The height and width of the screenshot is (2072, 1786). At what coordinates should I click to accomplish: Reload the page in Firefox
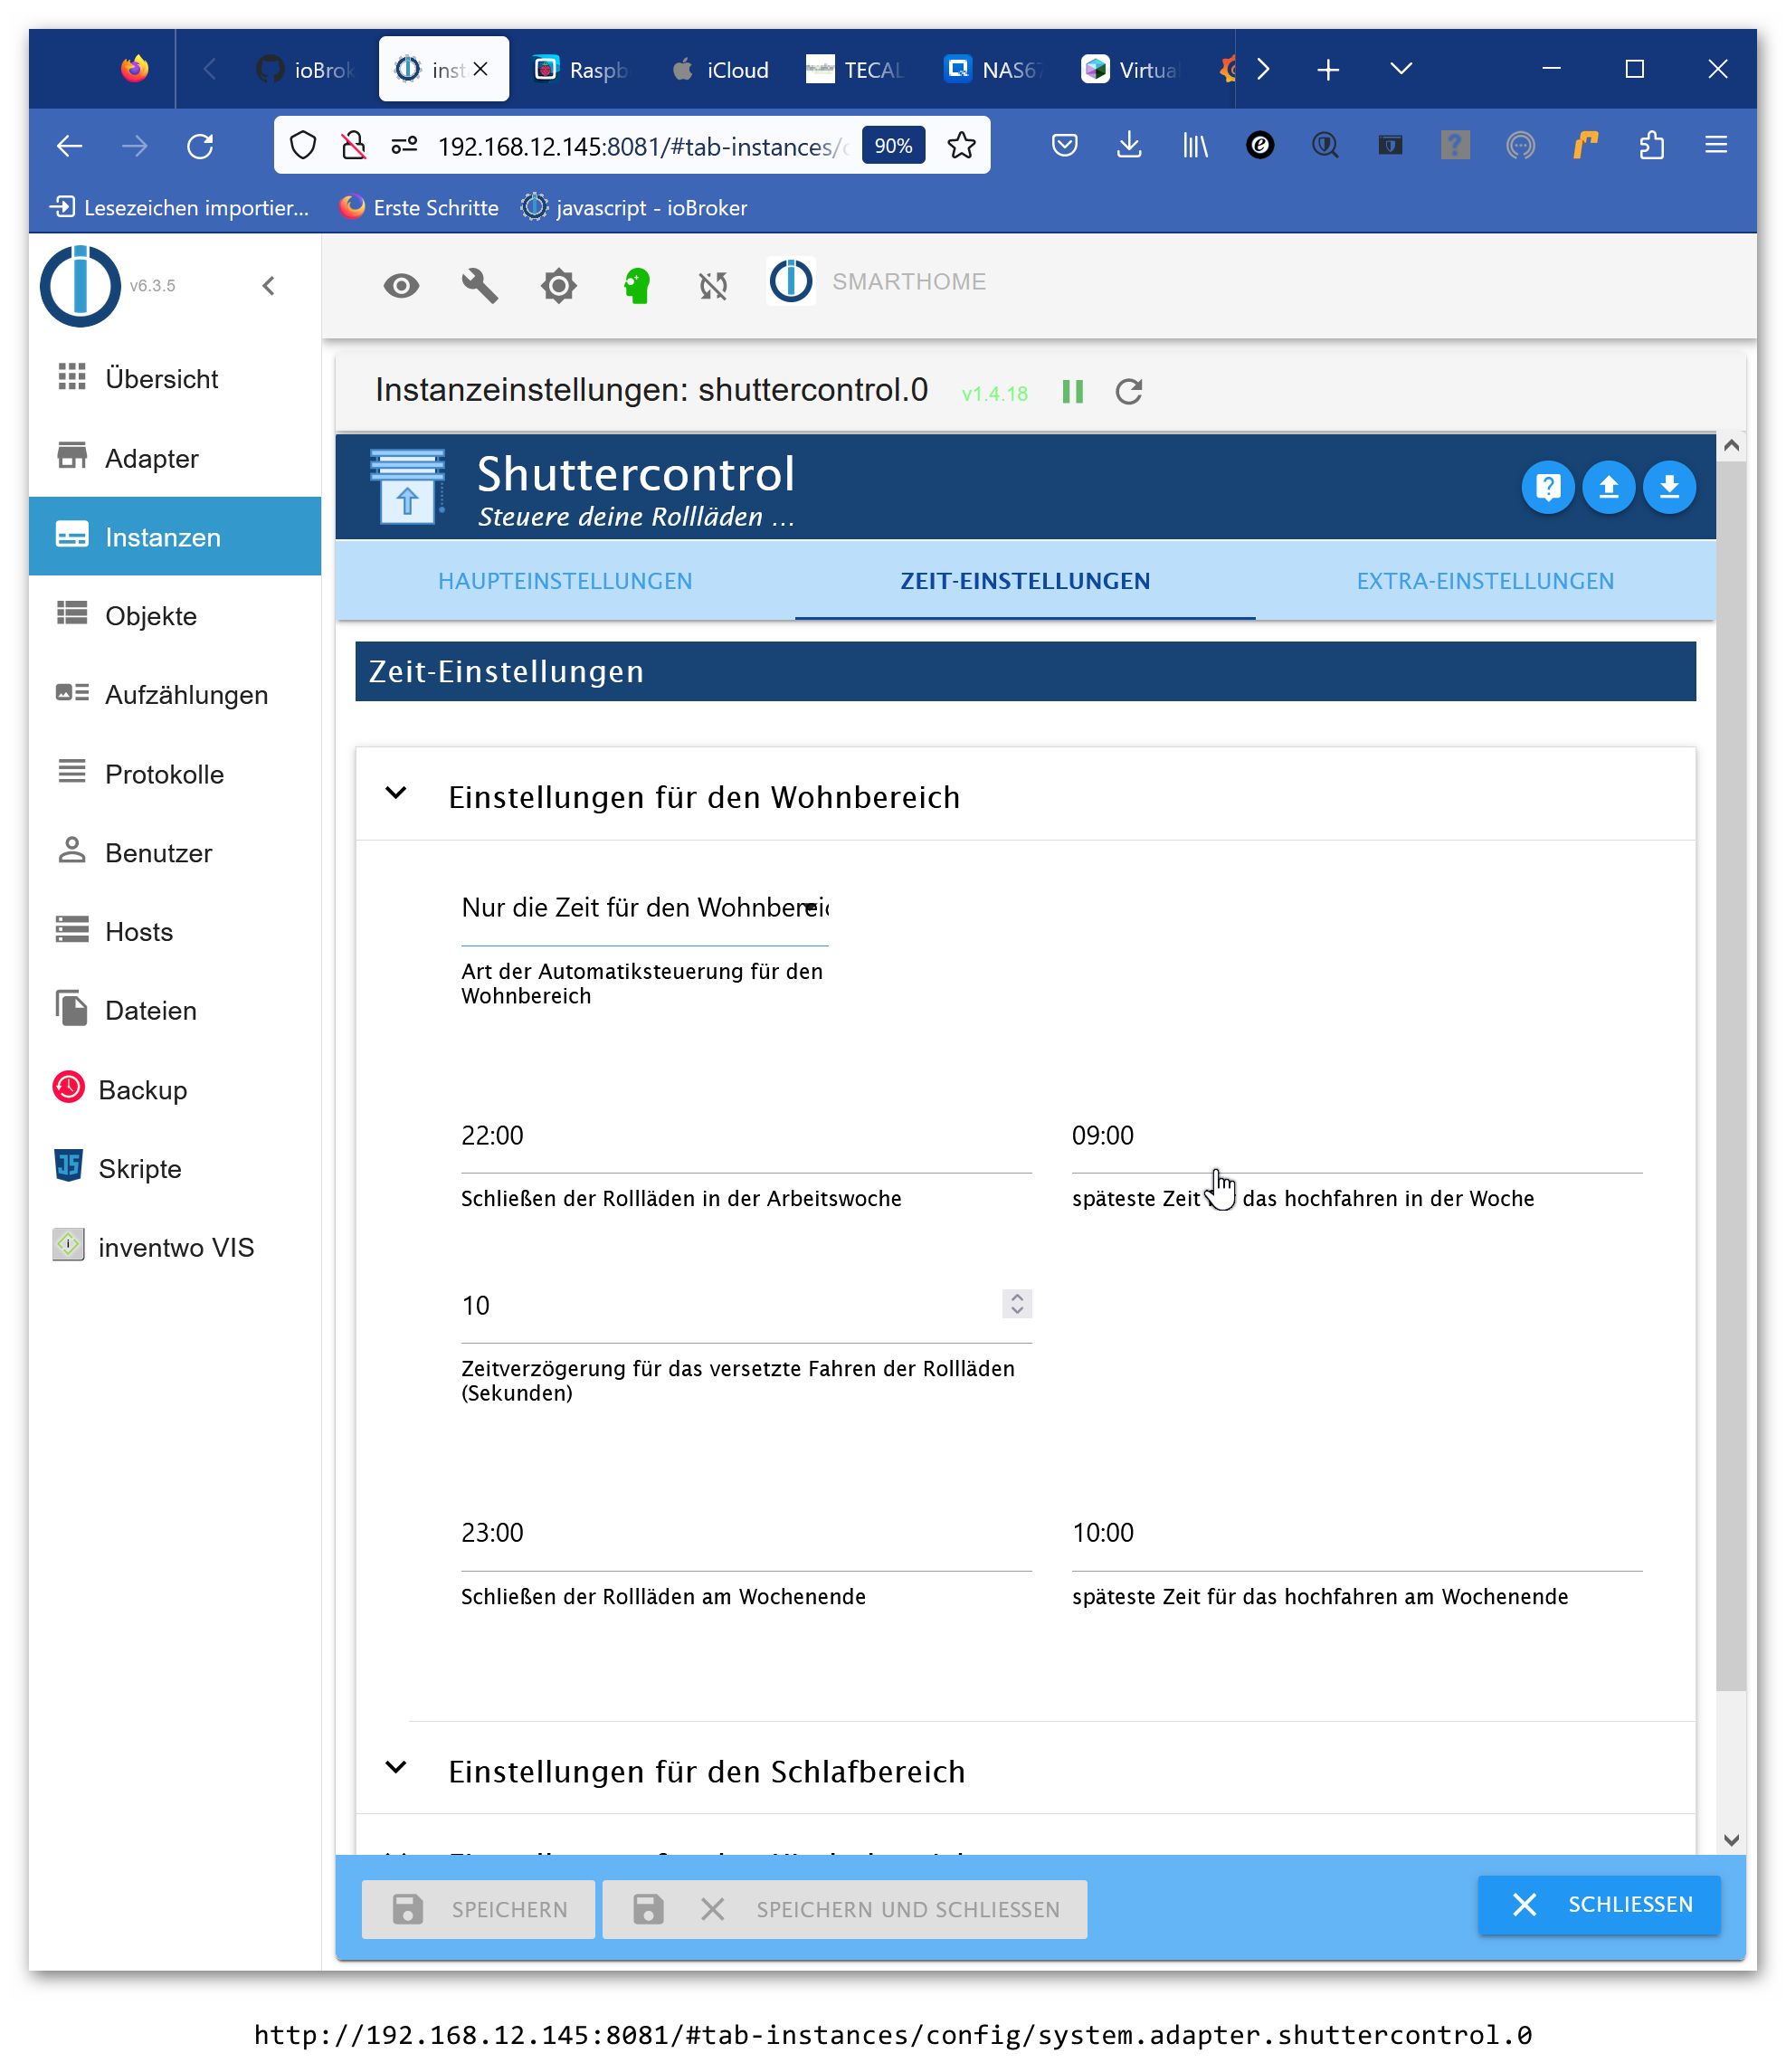click(x=200, y=146)
